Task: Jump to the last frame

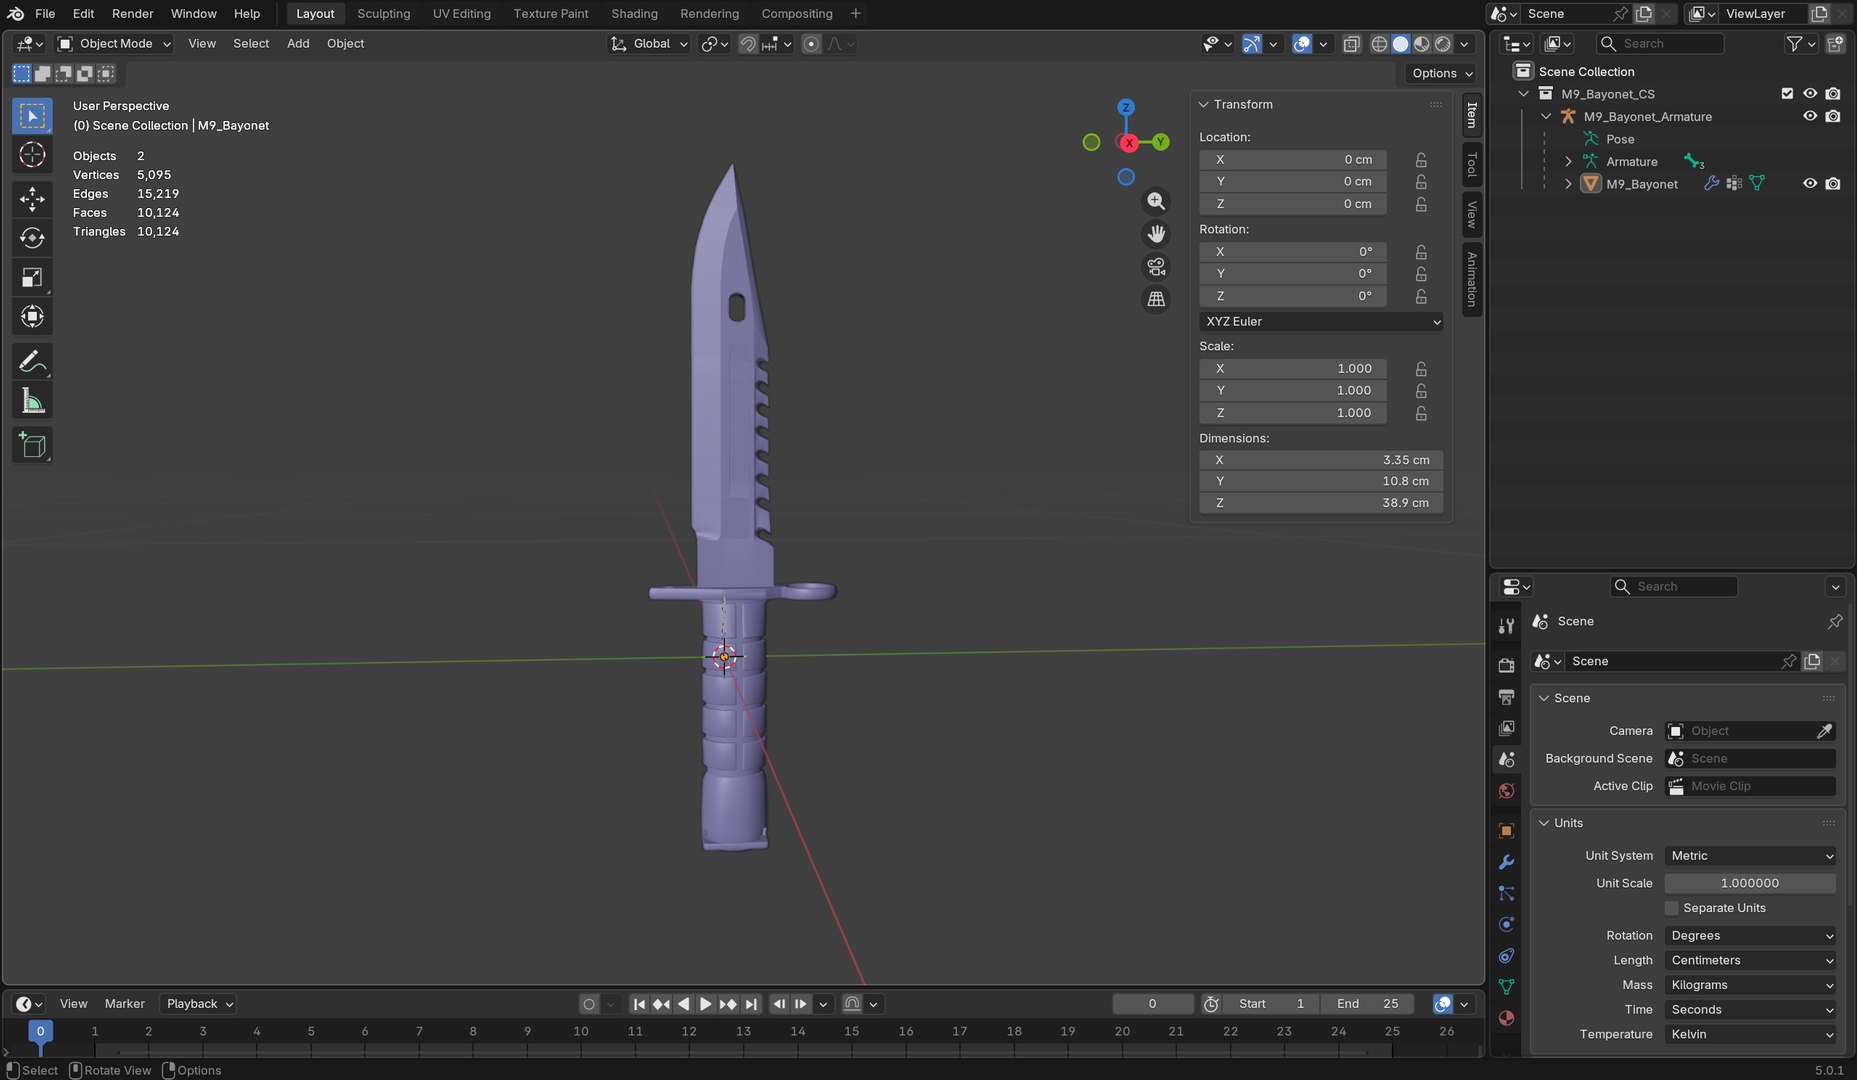Action: tap(751, 1004)
